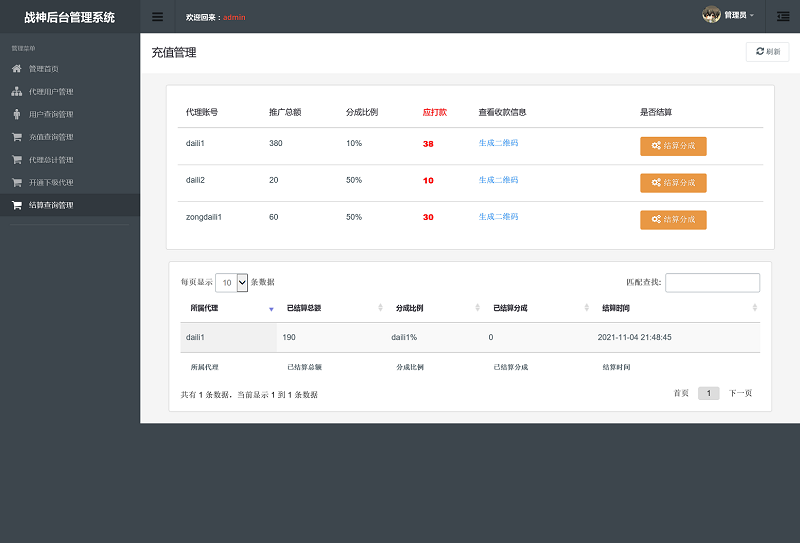Select page 1 in pagination

pyautogui.click(x=709, y=393)
